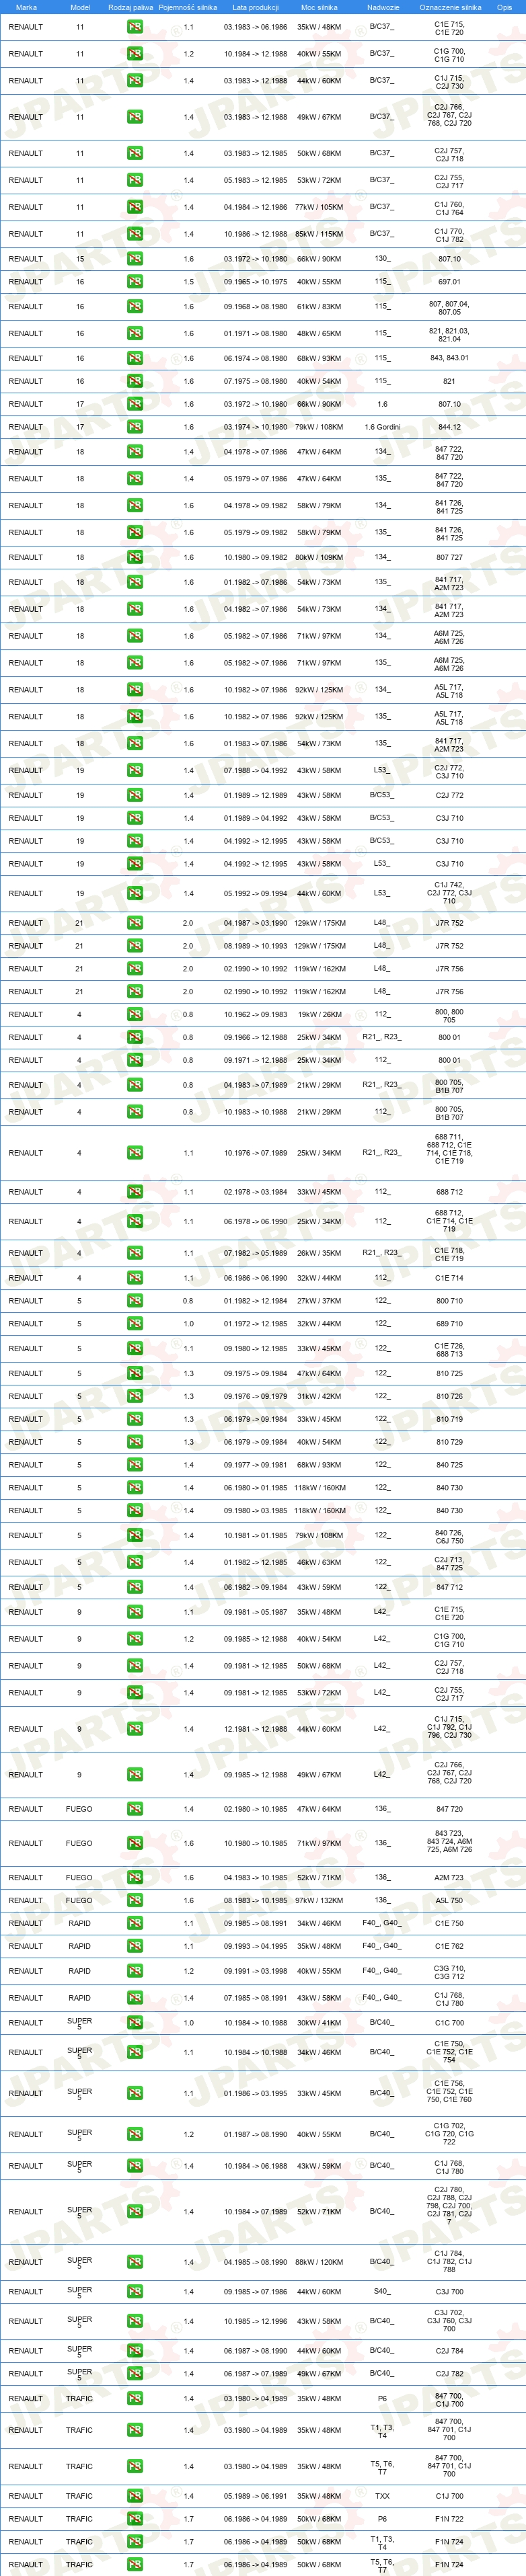Click the Pojemność silnika column header
Viewport: 526px width, 2576px height.
pos(188,7)
